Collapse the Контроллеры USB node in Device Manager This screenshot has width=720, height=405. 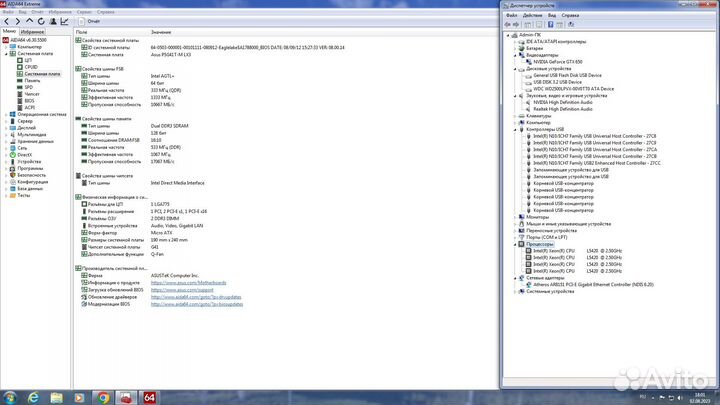click(515, 129)
